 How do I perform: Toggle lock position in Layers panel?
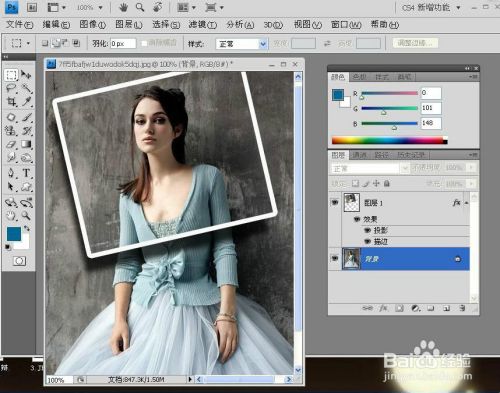[376, 184]
